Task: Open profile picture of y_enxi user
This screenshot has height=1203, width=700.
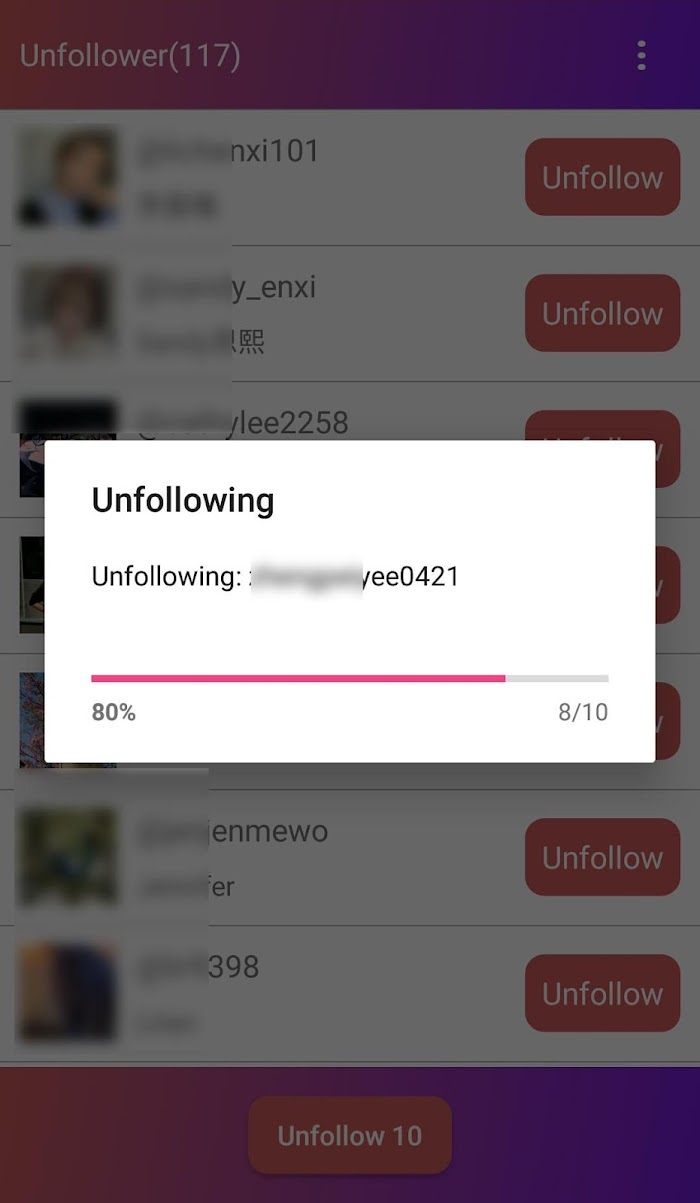Action: pos(68,313)
